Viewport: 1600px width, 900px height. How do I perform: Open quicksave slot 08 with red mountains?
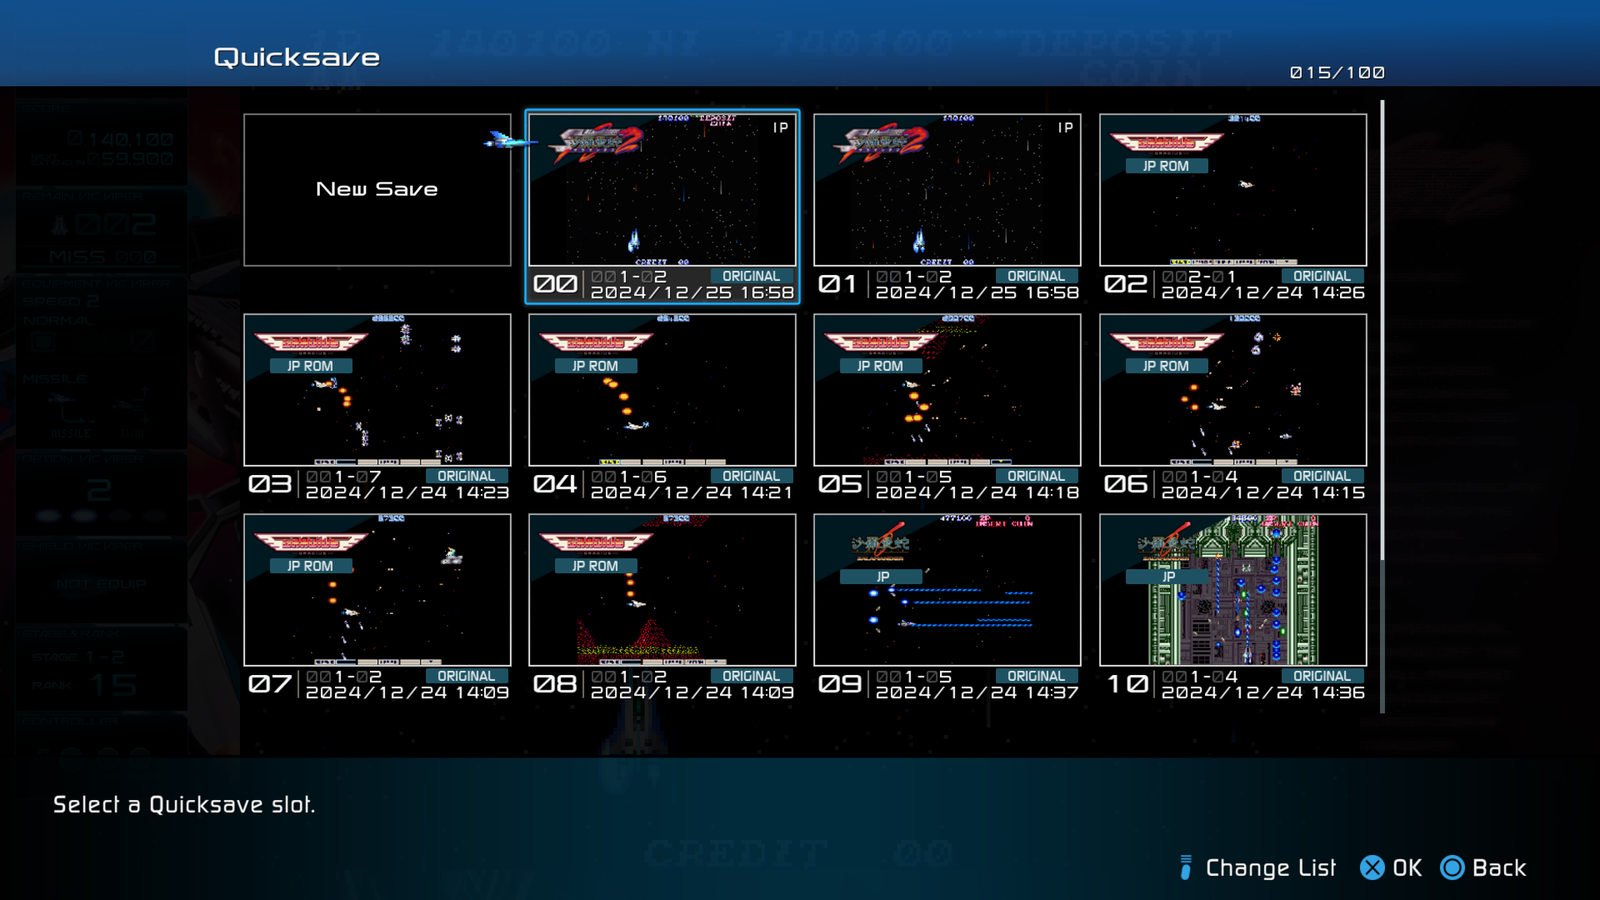[662, 590]
